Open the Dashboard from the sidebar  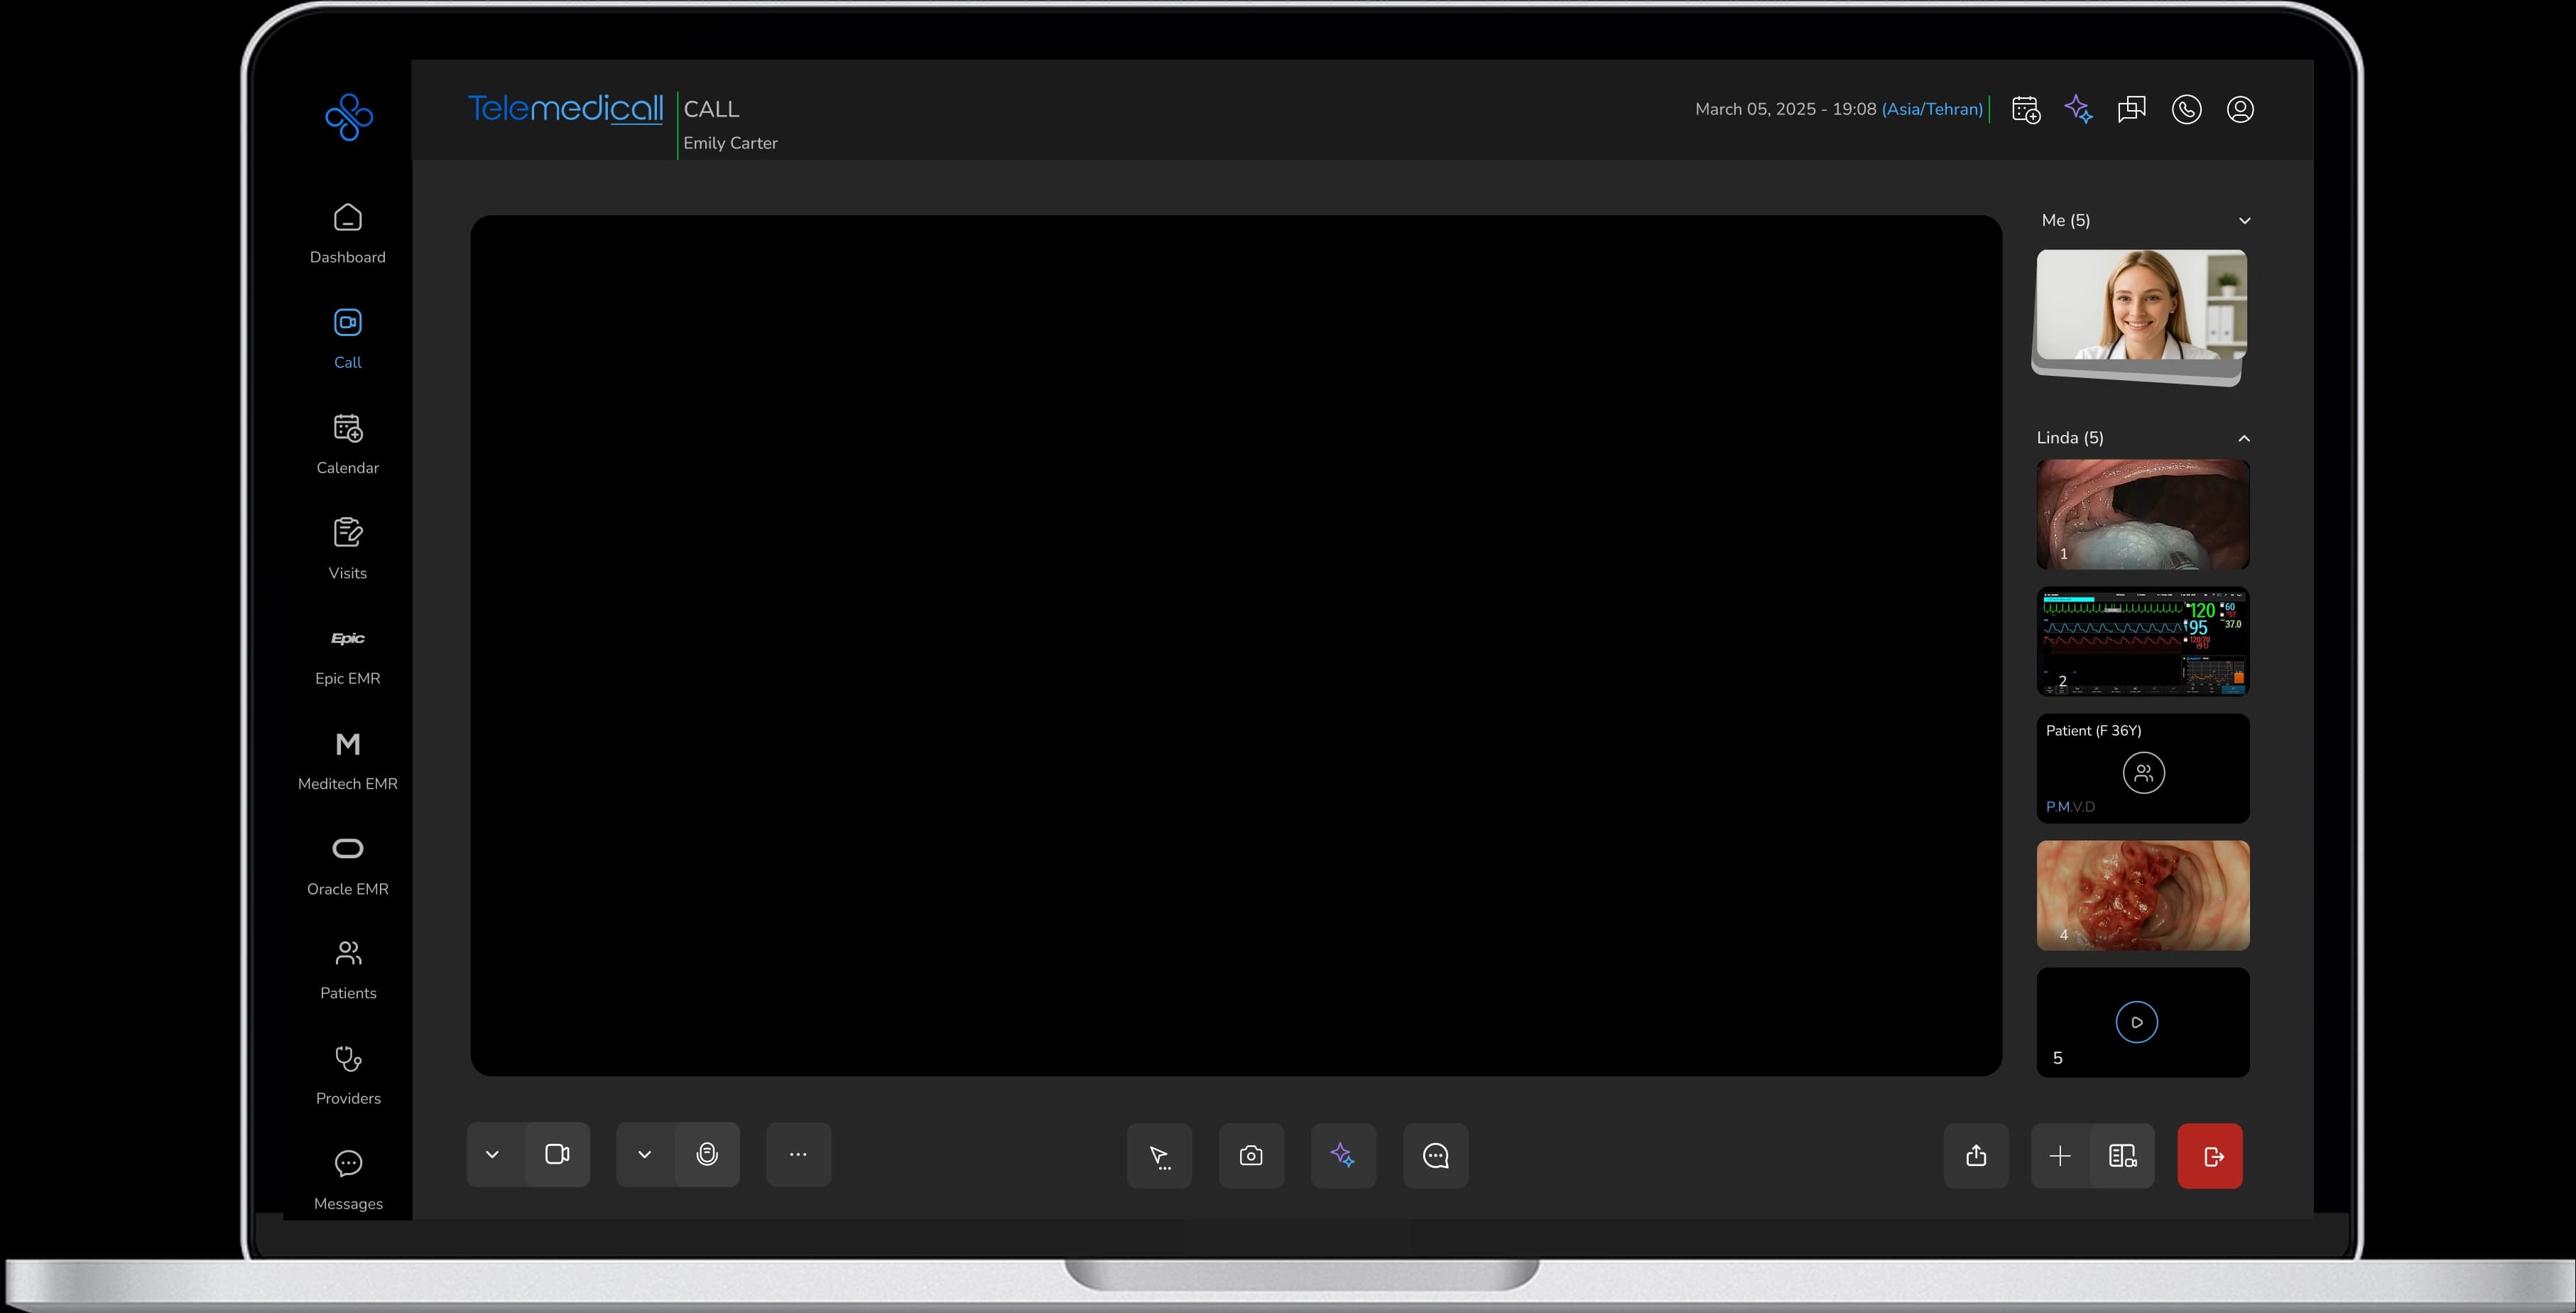347,234
